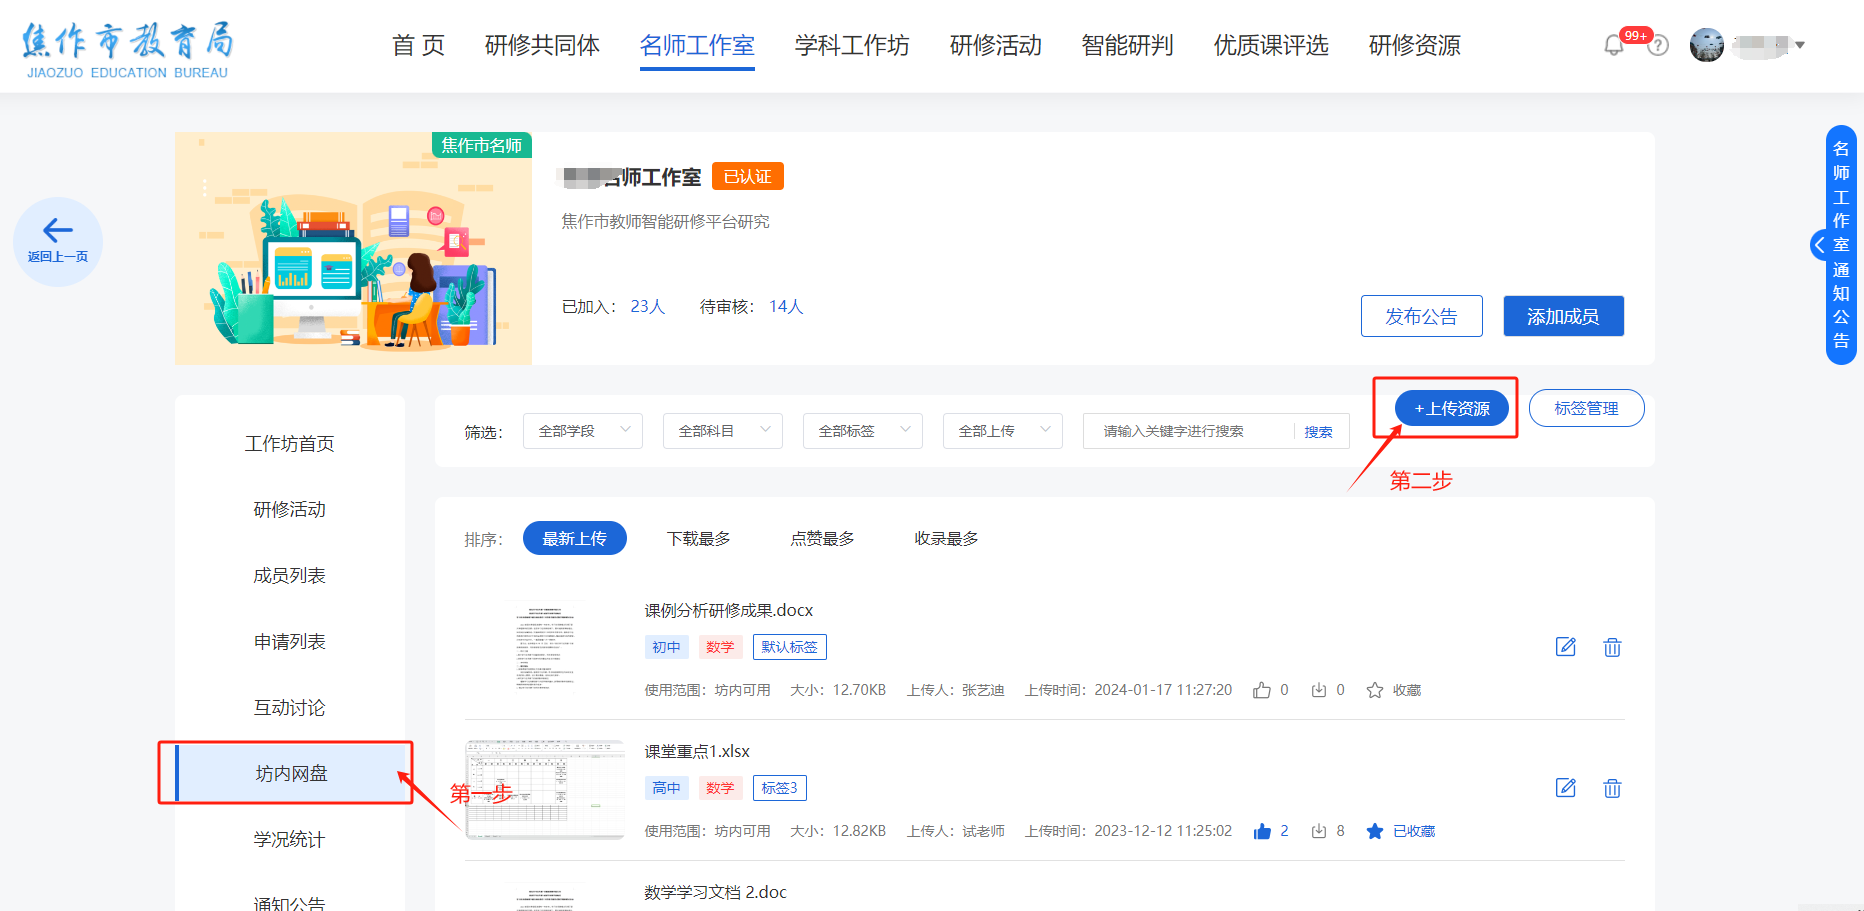This screenshot has height=911, width=1864.
Task: Remove 课堂重点1.xlsx from favorites via star
Action: click(1375, 831)
